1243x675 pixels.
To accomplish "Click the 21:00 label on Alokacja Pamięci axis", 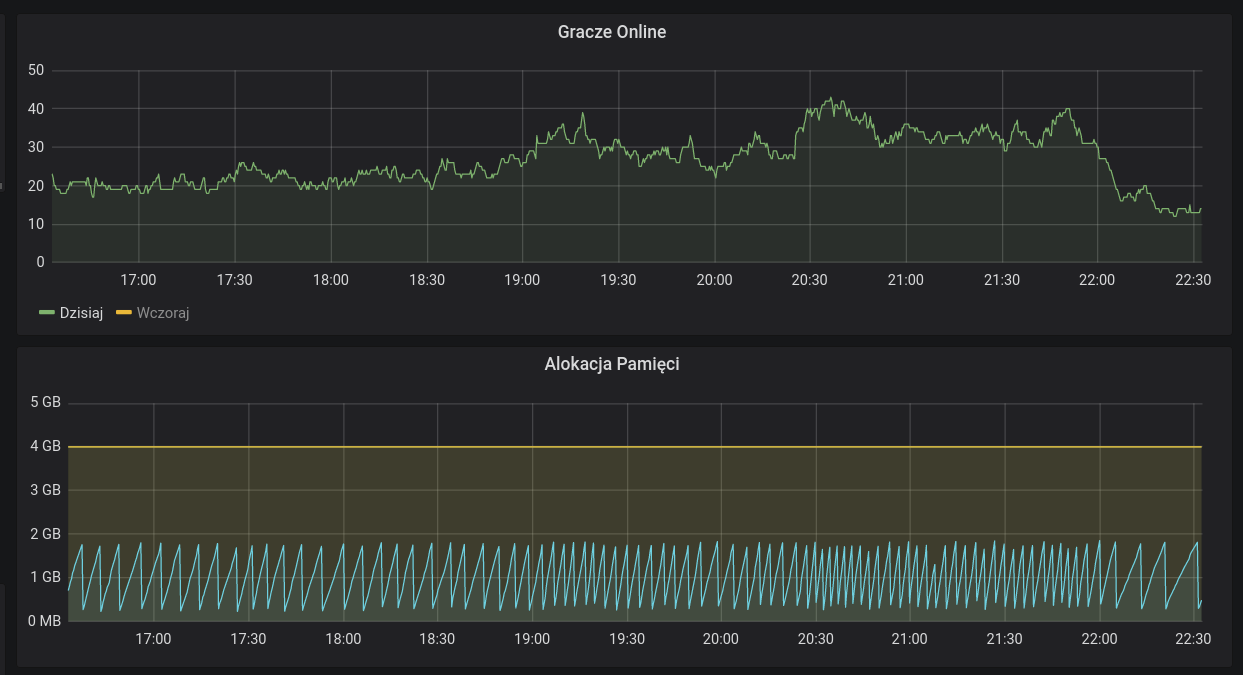I will coord(909,639).
